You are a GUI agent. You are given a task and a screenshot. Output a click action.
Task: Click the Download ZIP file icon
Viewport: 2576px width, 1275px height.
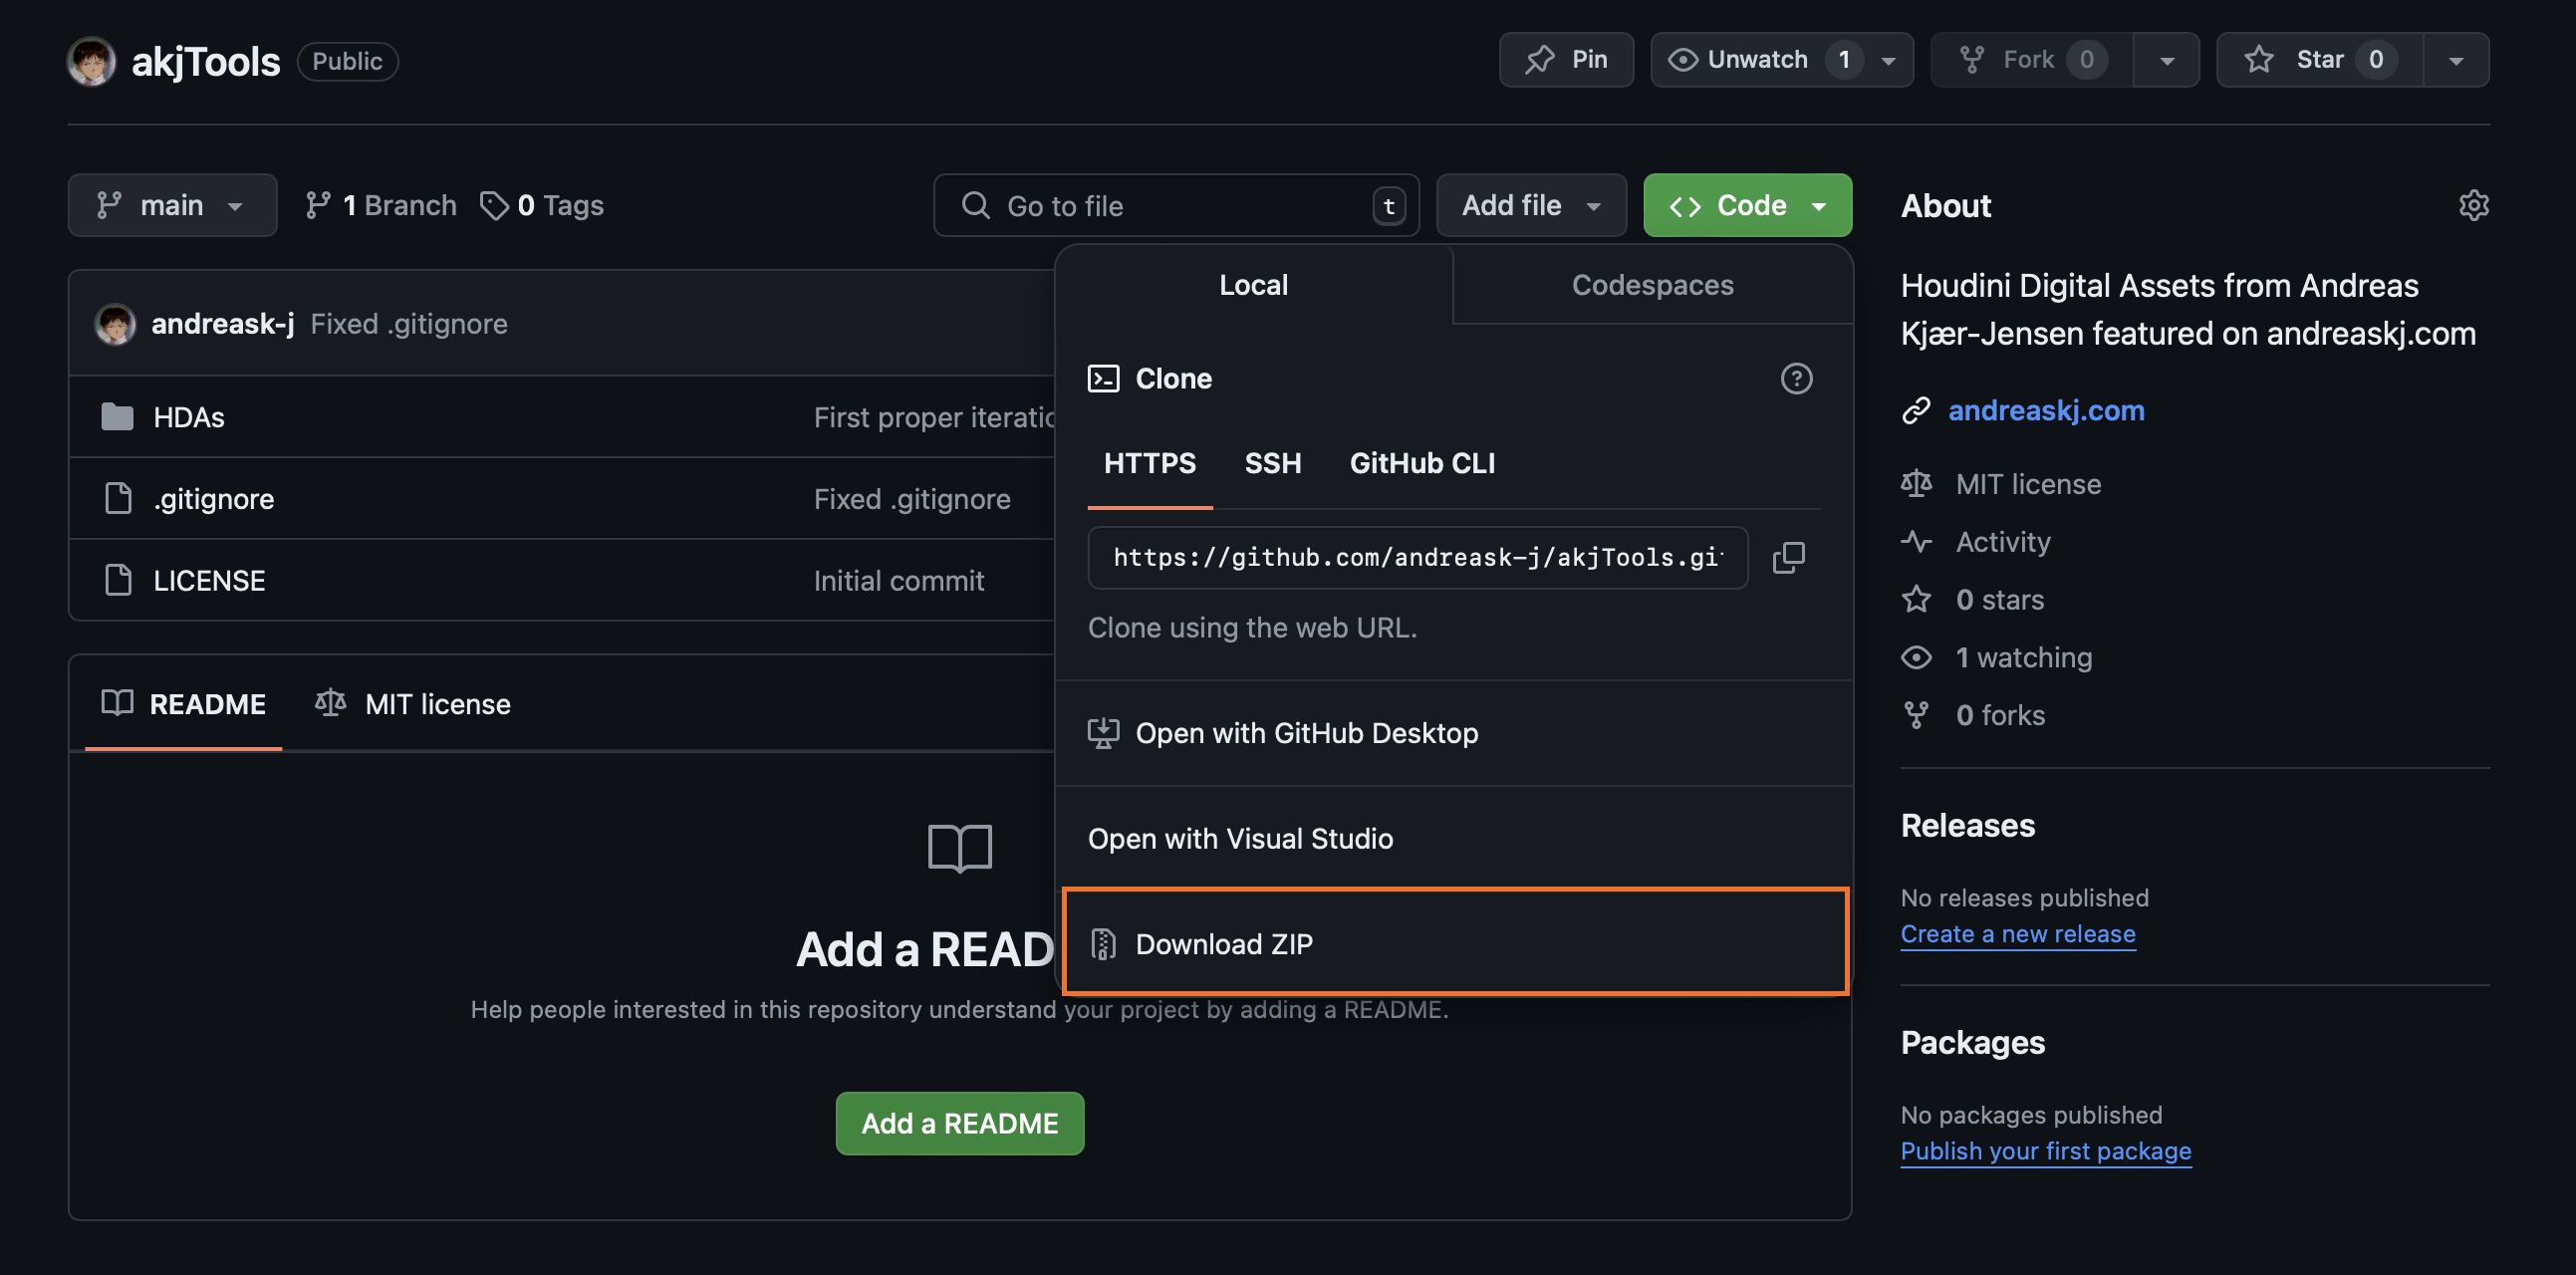1103,943
